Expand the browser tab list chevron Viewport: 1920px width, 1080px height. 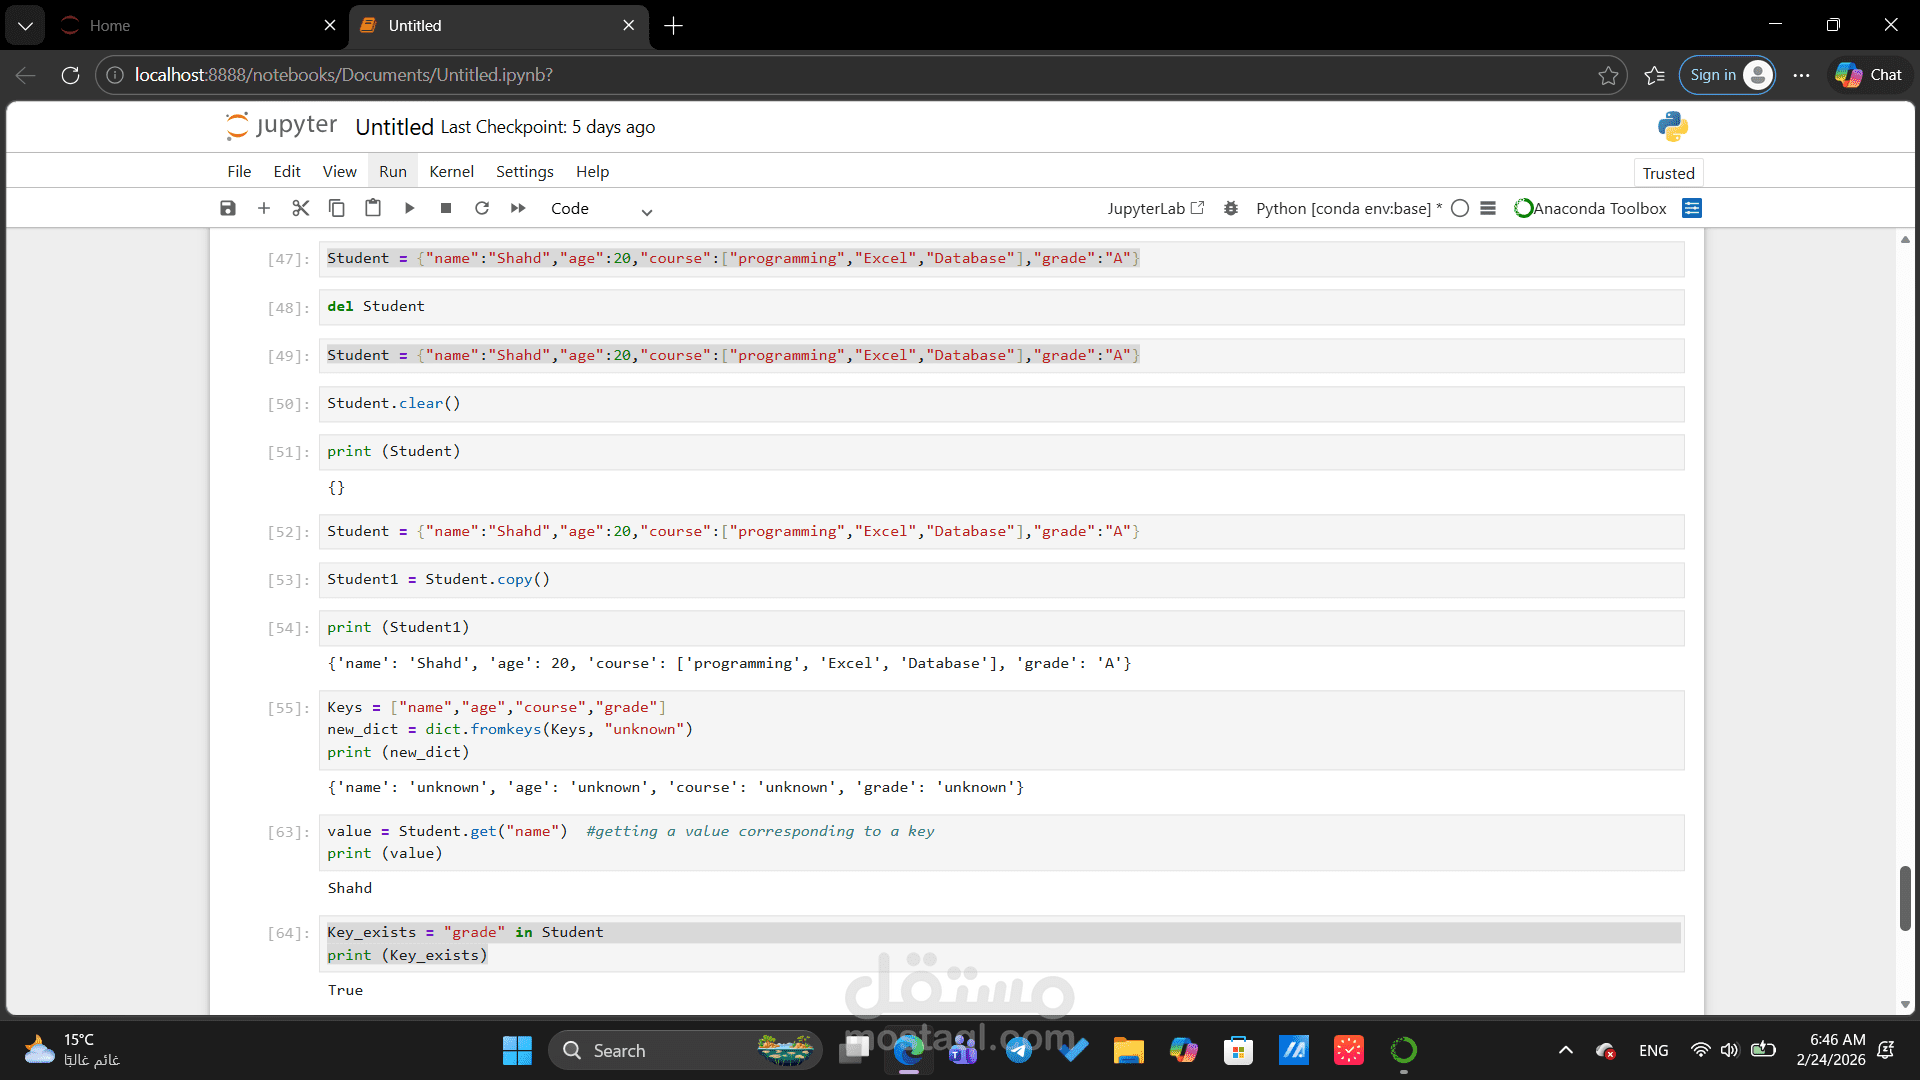coord(25,26)
